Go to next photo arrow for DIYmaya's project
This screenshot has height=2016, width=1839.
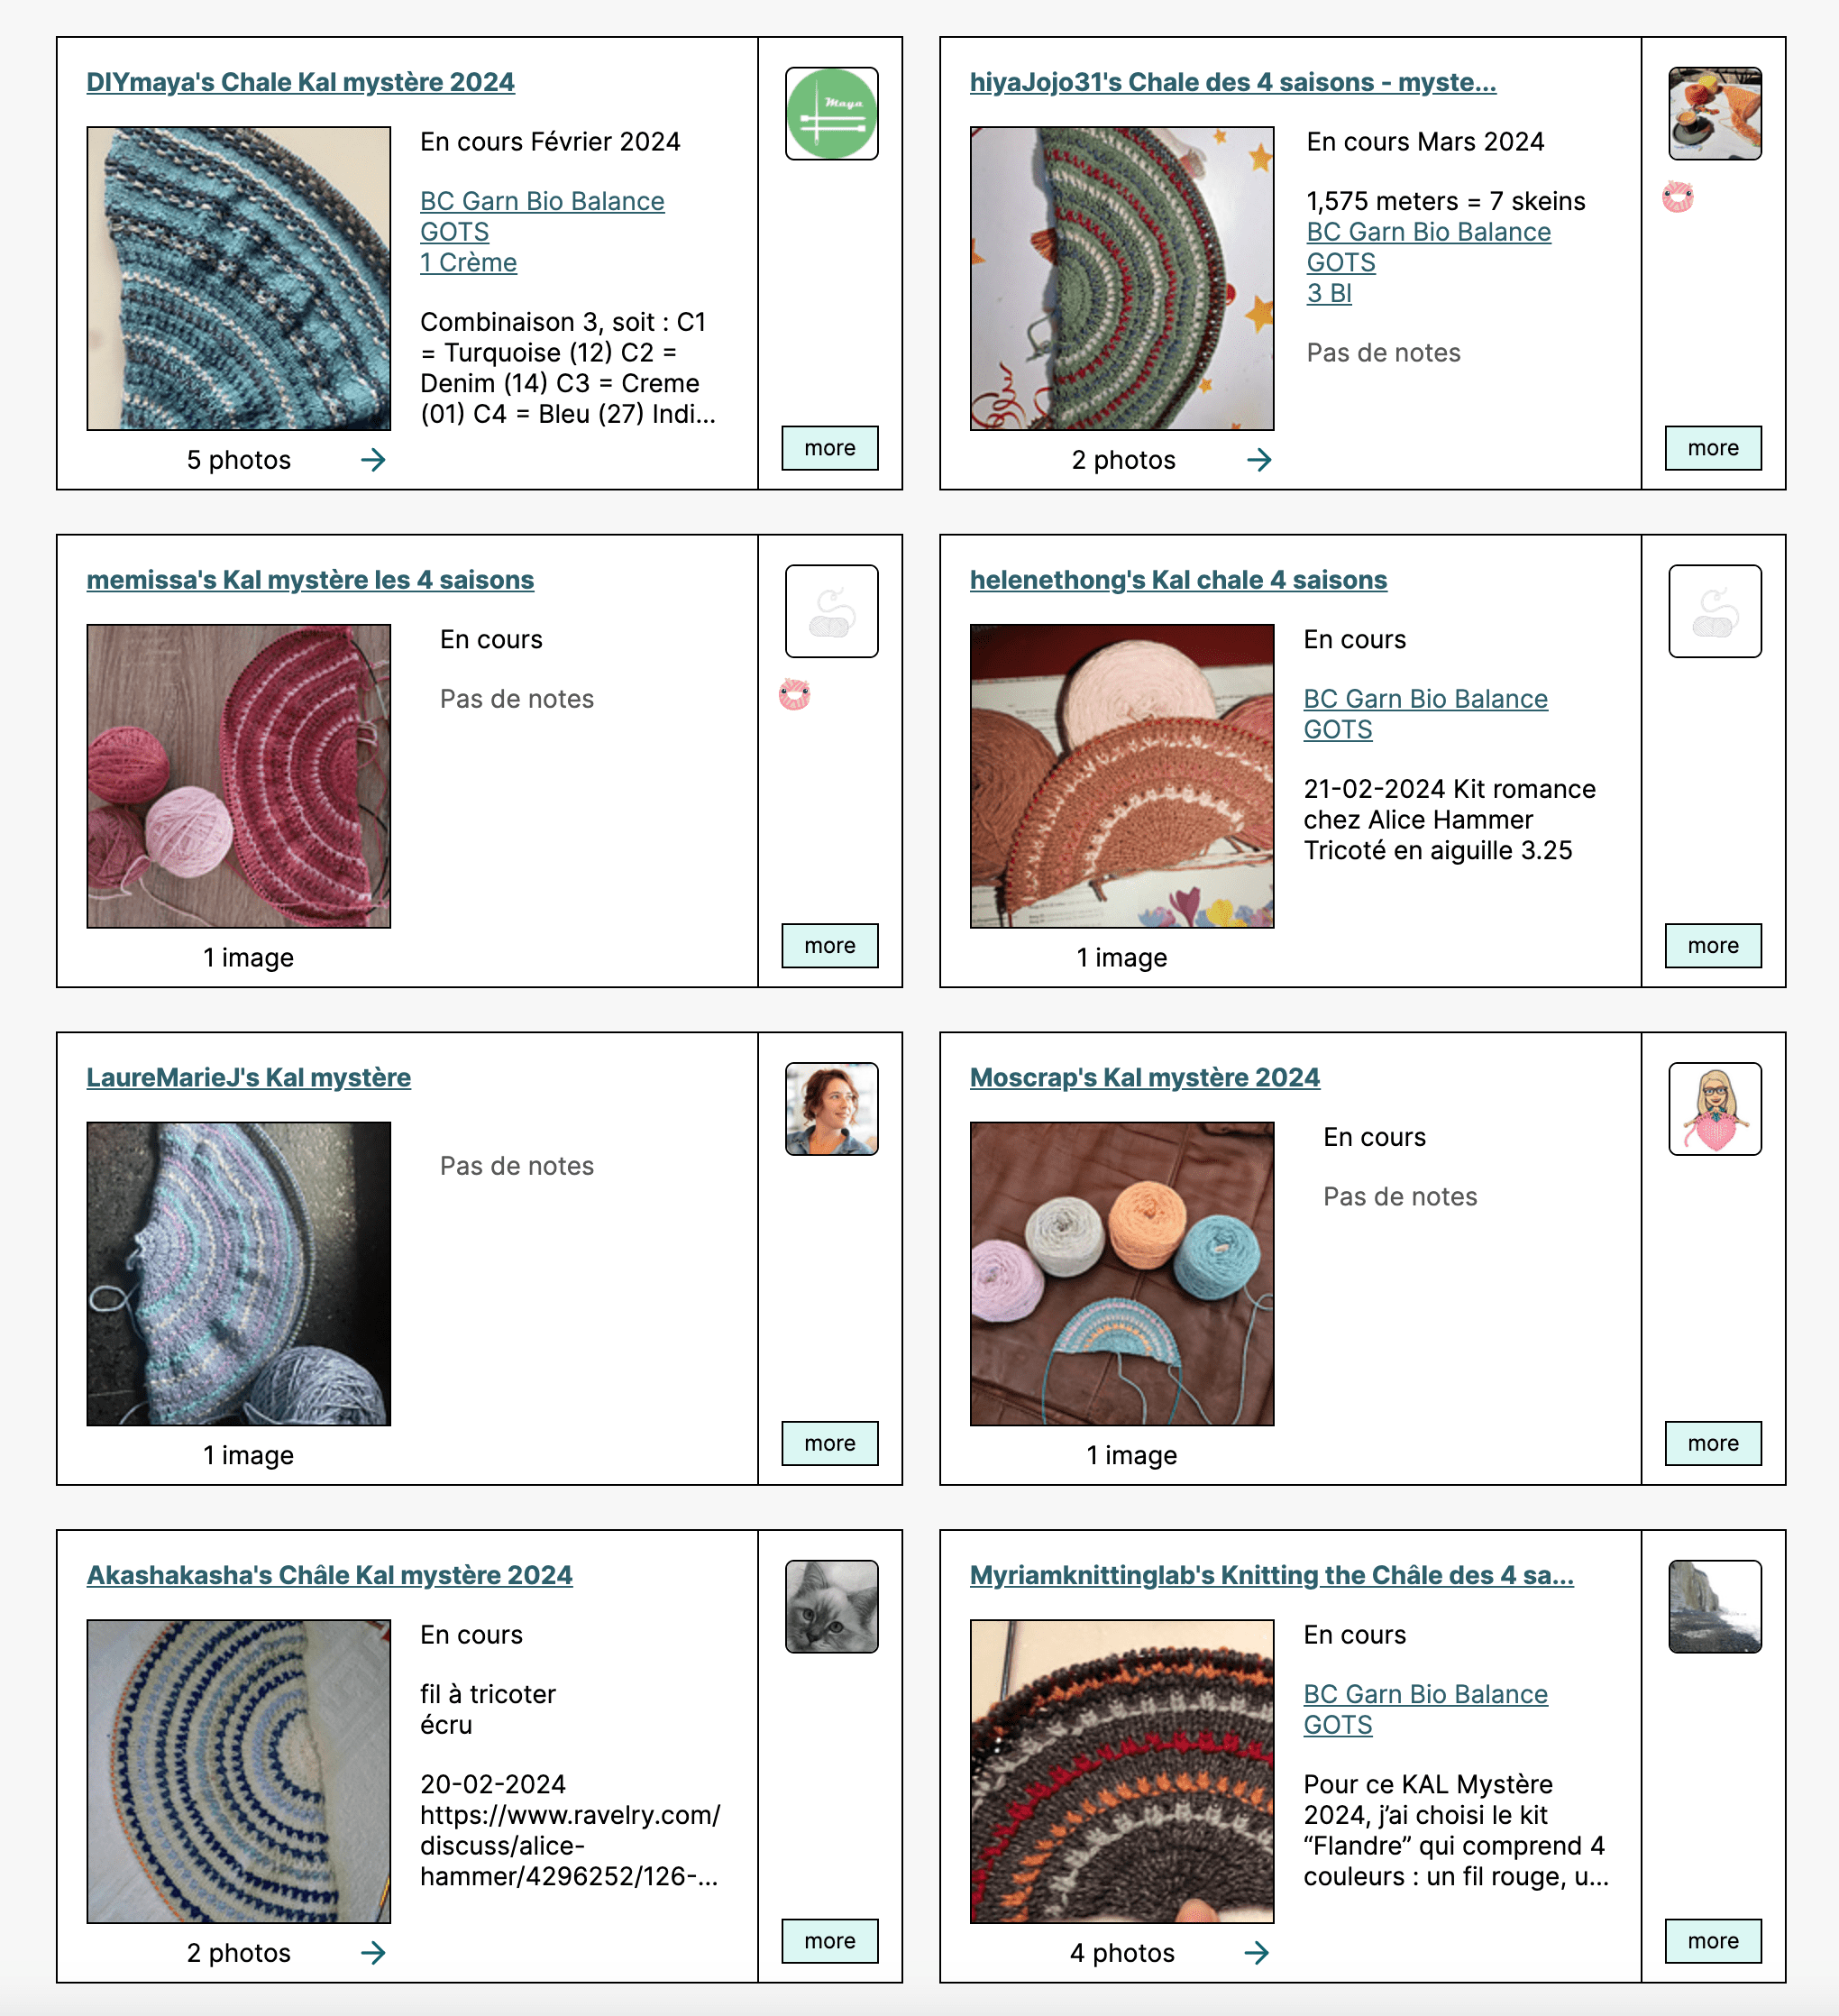pyautogui.click(x=373, y=460)
